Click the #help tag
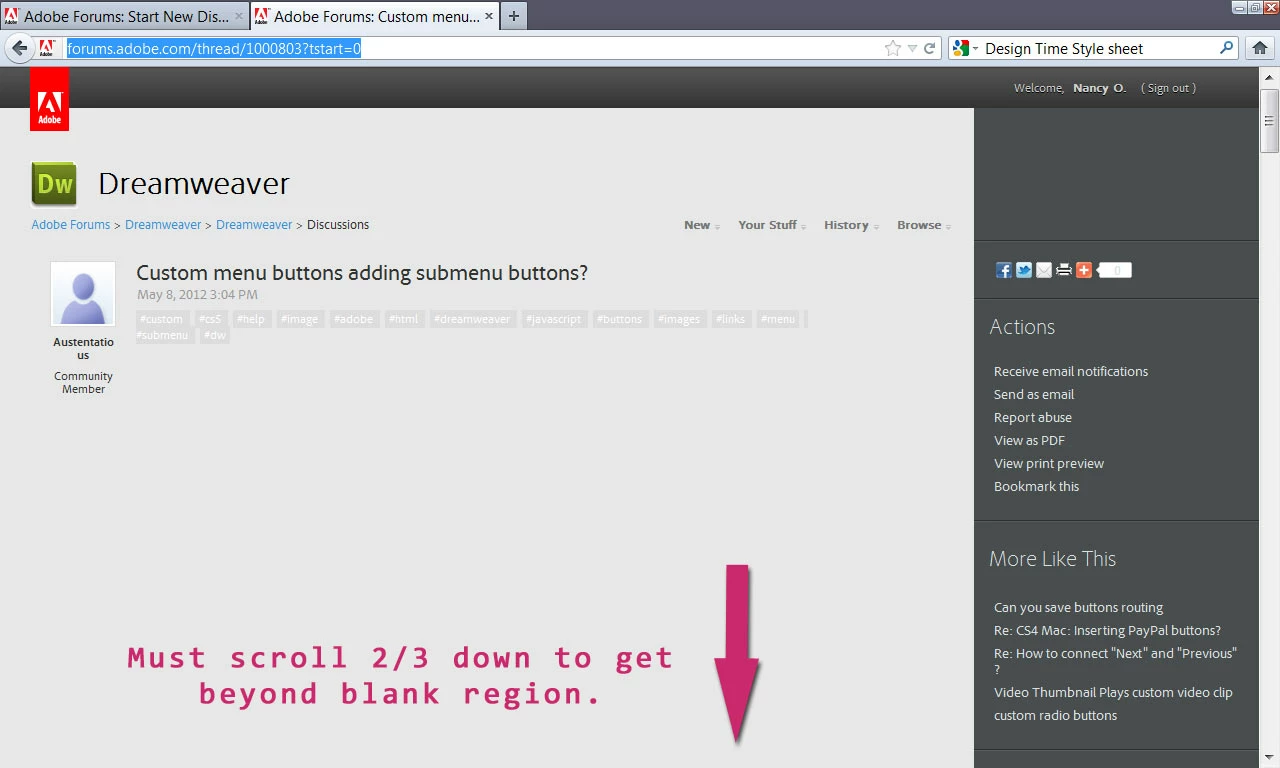The width and height of the screenshot is (1280, 768). tap(251, 319)
